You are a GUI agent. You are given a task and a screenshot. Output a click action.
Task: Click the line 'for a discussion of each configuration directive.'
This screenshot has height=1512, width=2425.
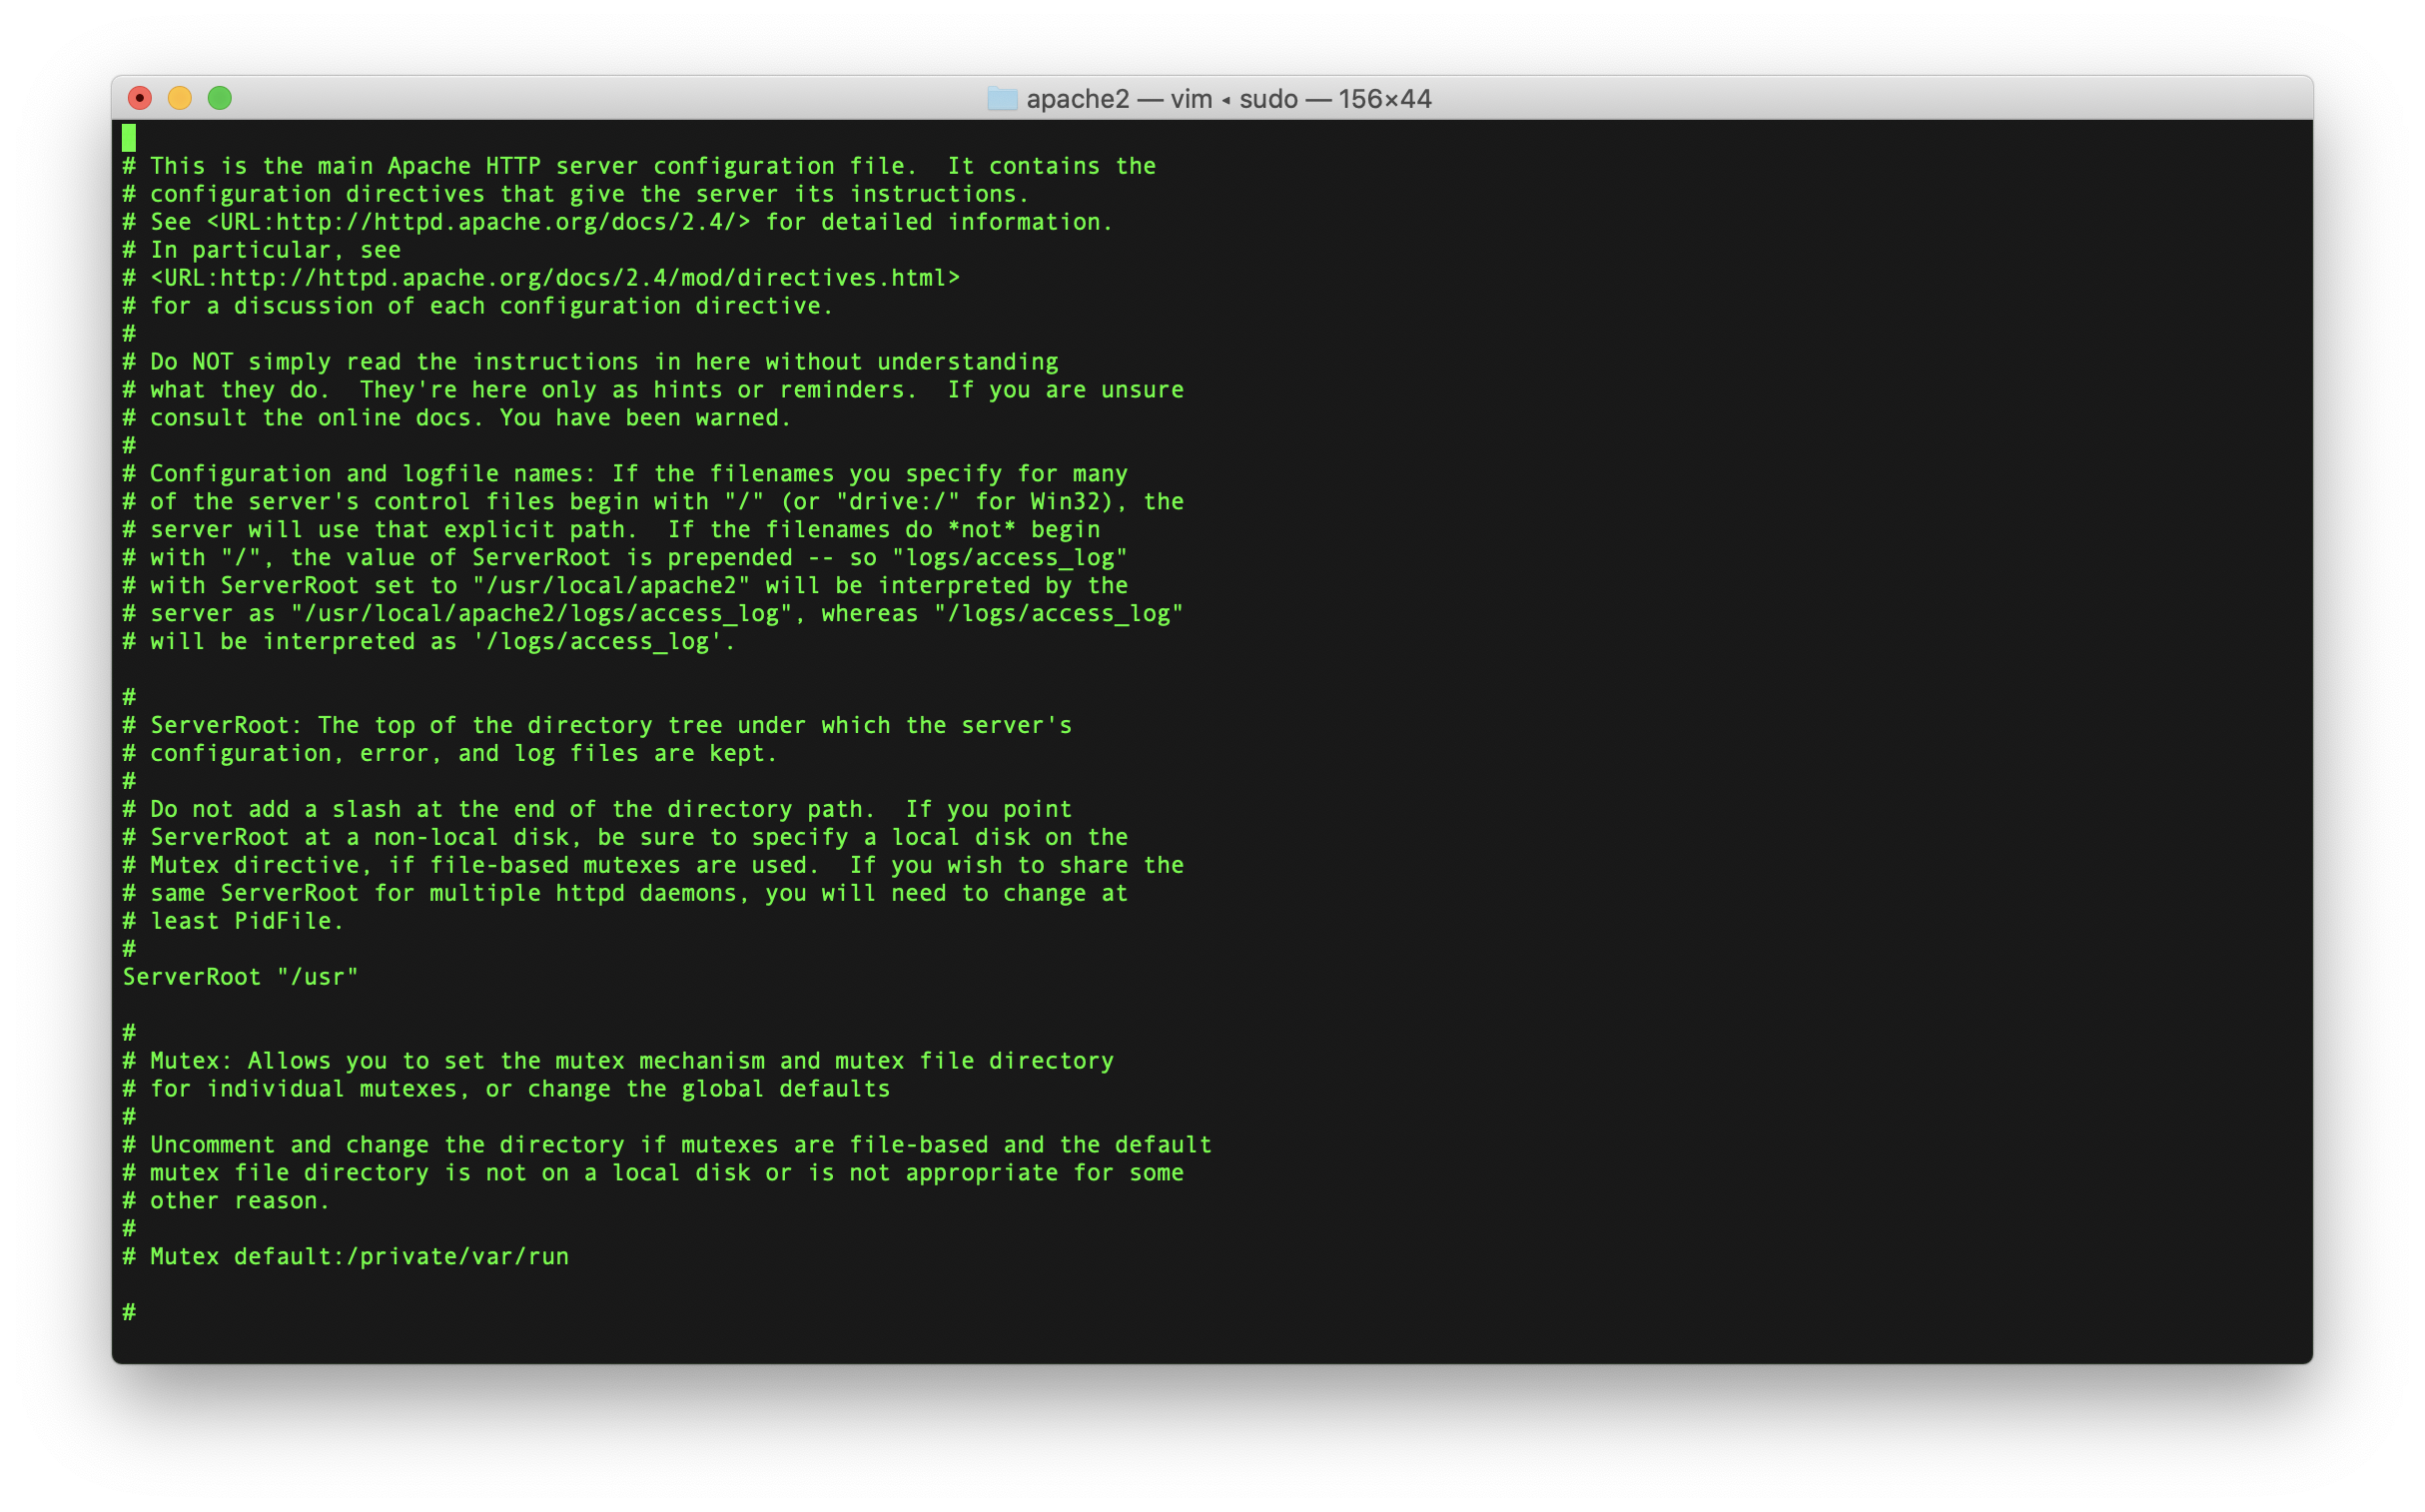pos(478,306)
